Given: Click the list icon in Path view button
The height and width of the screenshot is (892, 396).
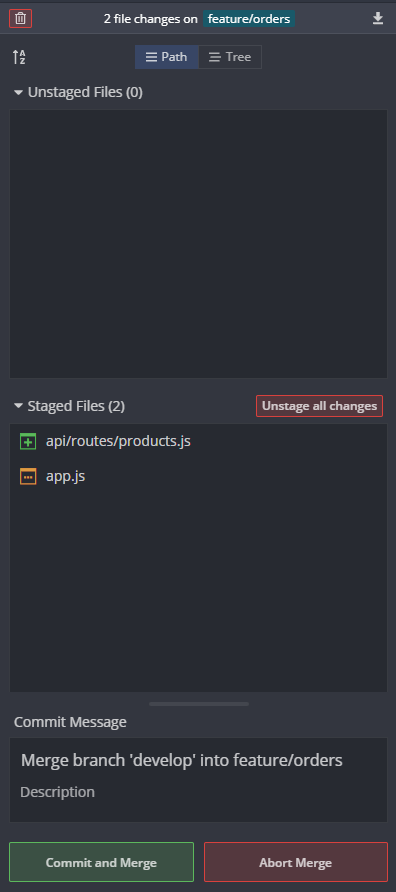Looking at the screenshot, I should 151,57.
